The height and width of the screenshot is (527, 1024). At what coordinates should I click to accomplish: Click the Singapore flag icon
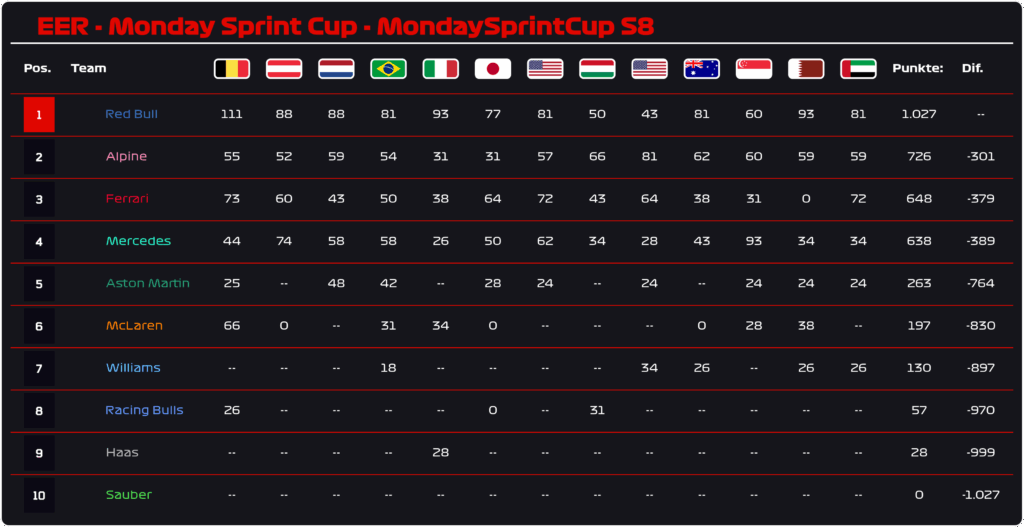point(754,69)
